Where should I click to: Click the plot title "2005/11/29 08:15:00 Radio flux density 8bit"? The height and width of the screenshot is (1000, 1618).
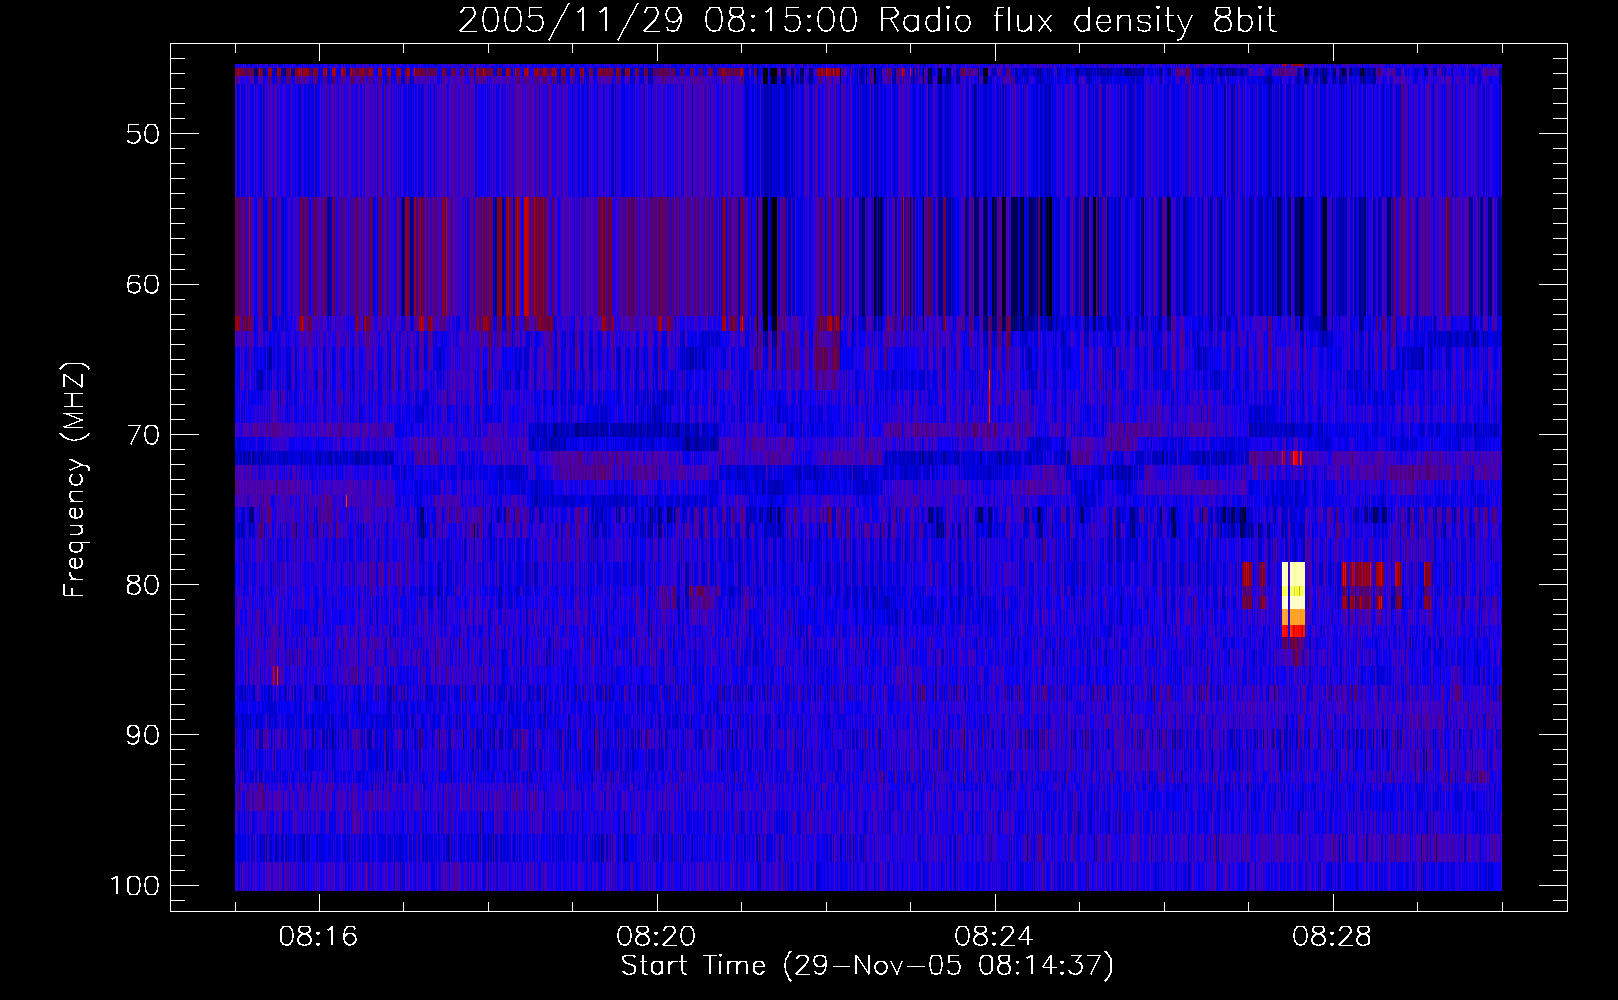pyautogui.click(x=867, y=21)
